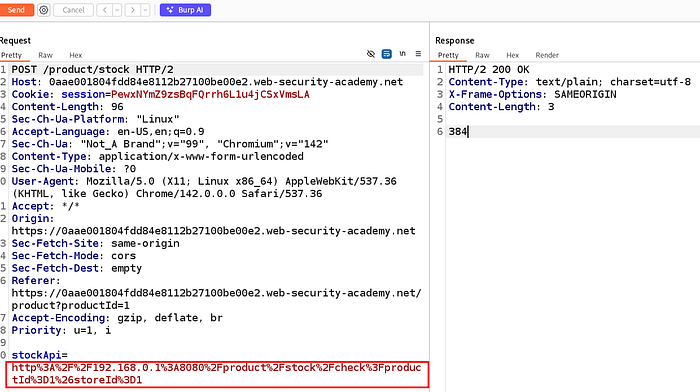Switch to Response Render tab

pyautogui.click(x=547, y=55)
